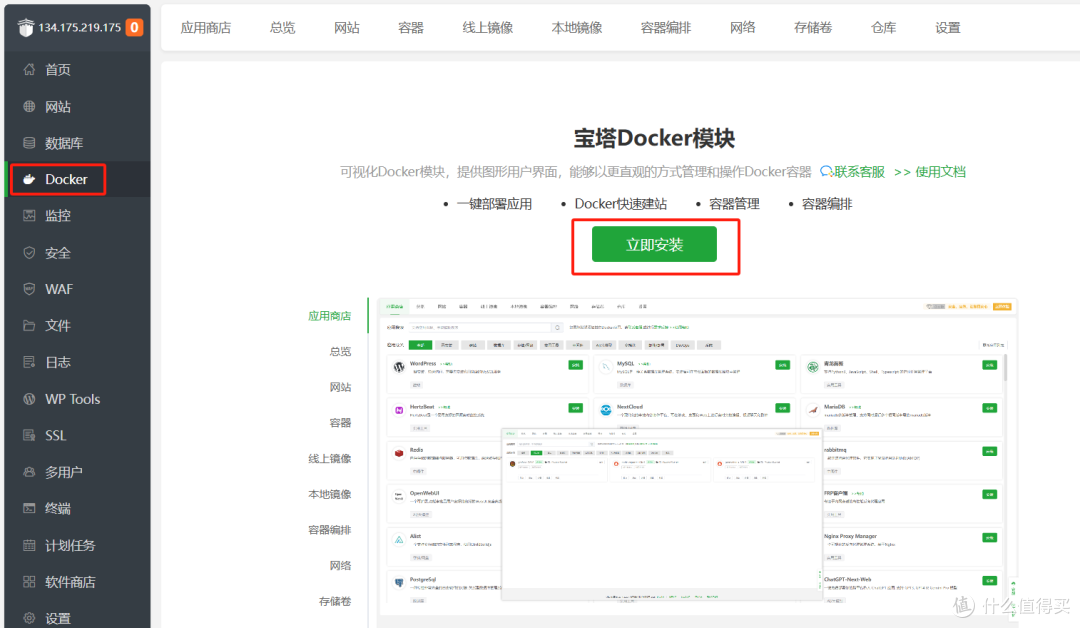Click the users icon beside 多用户
1080x628 pixels.
click(x=29, y=472)
